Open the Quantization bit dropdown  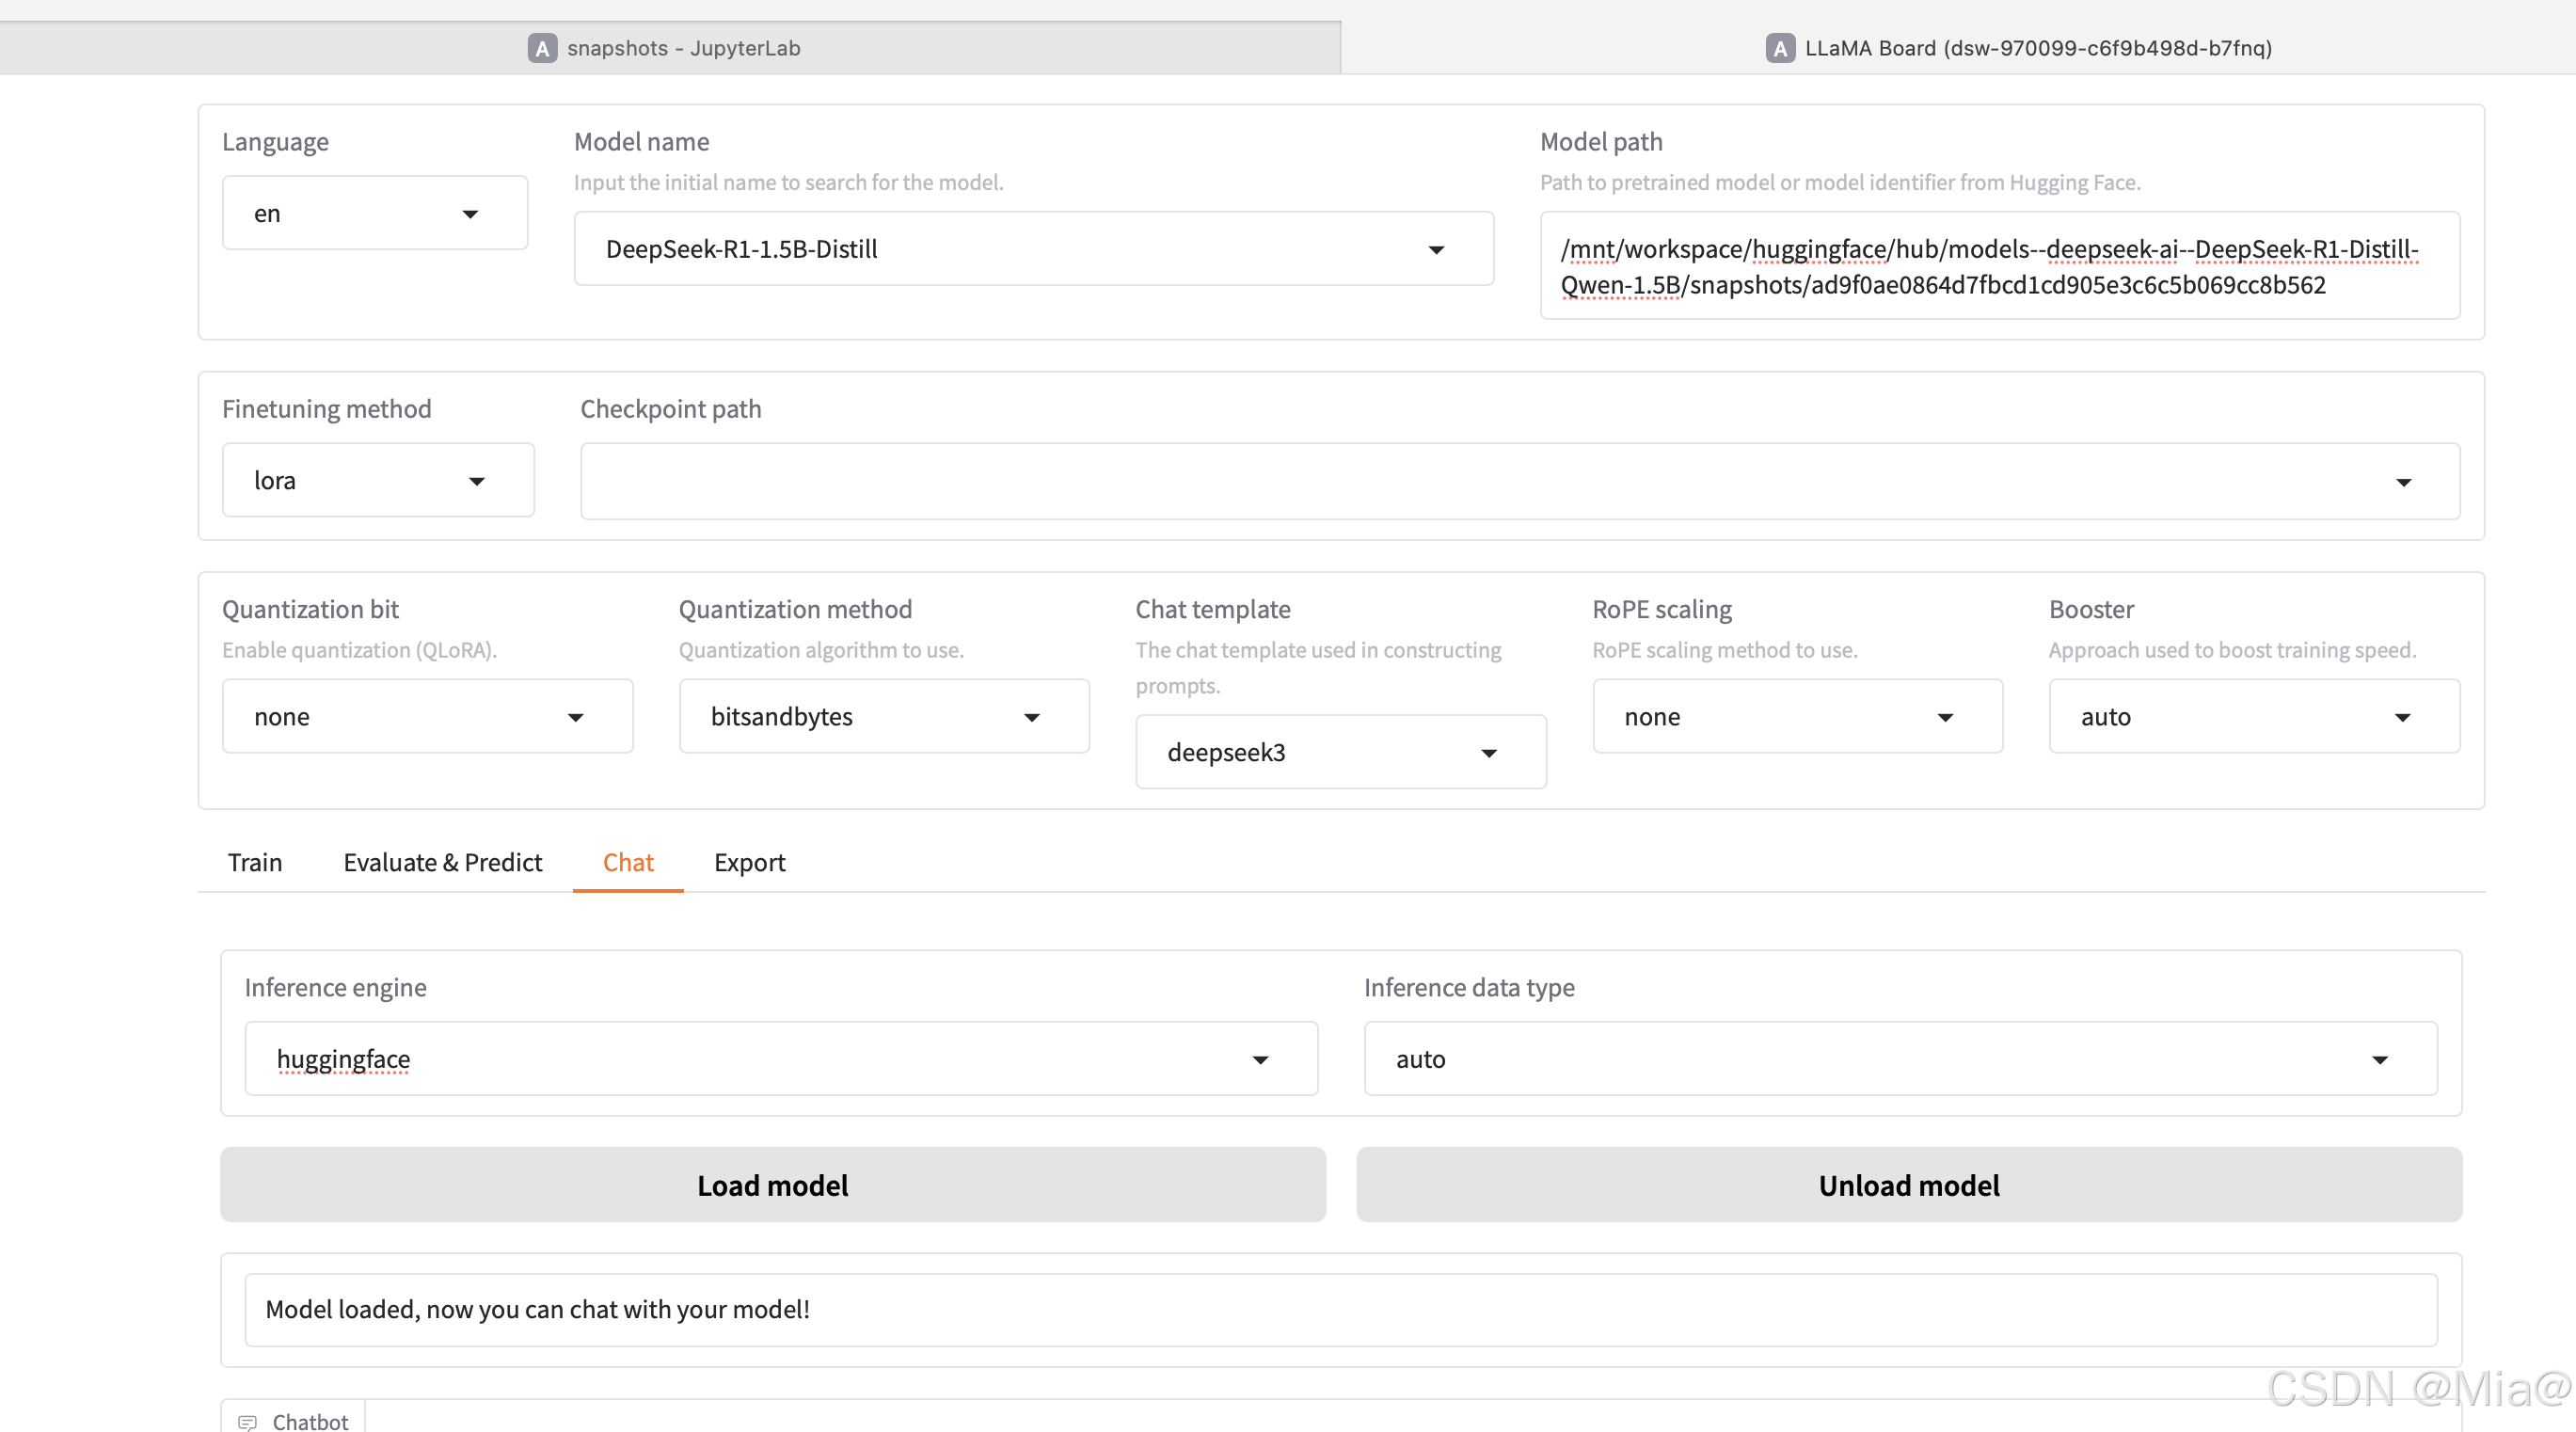coord(575,717)
